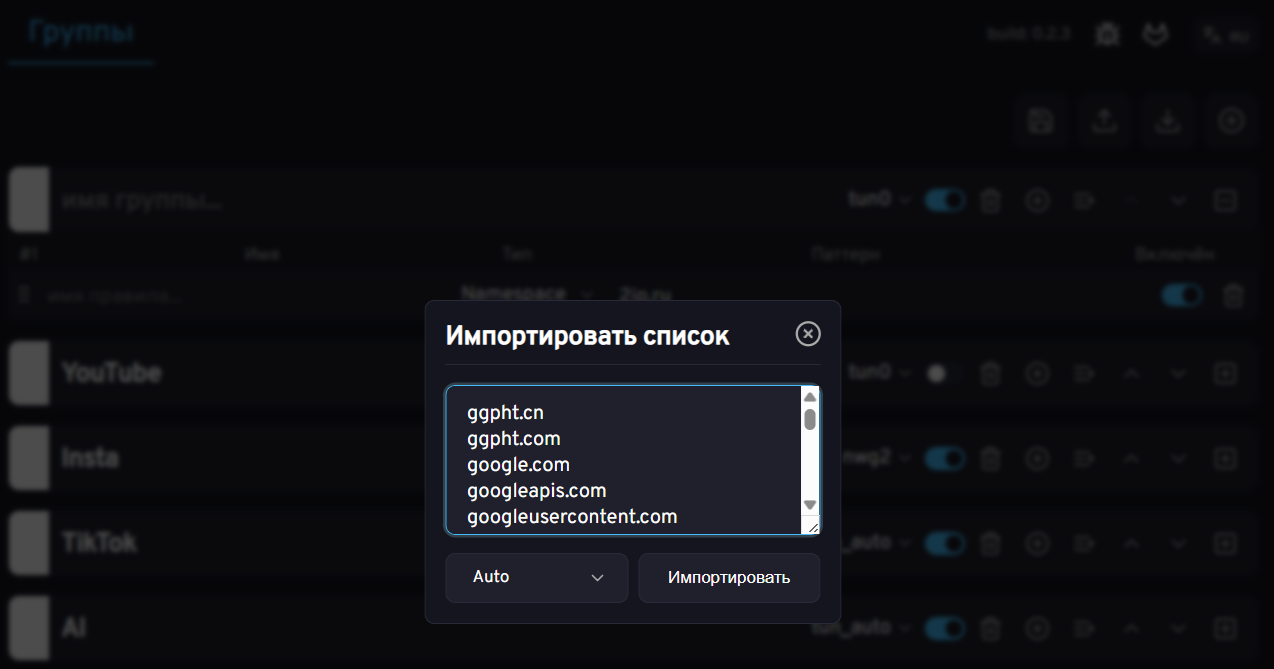Click the text area scroll-down arrow
Viewport: 1274px width, 669px height.
pos(810,505)
